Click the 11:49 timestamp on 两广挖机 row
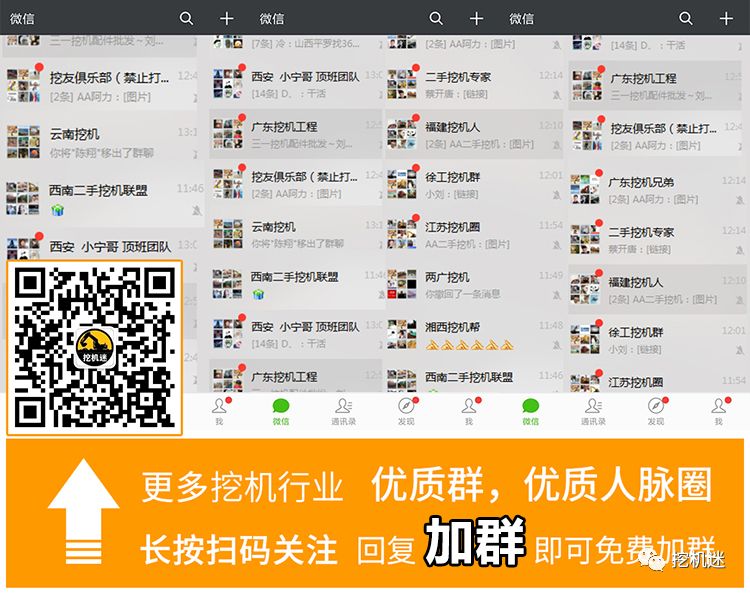 click(551, 276)
